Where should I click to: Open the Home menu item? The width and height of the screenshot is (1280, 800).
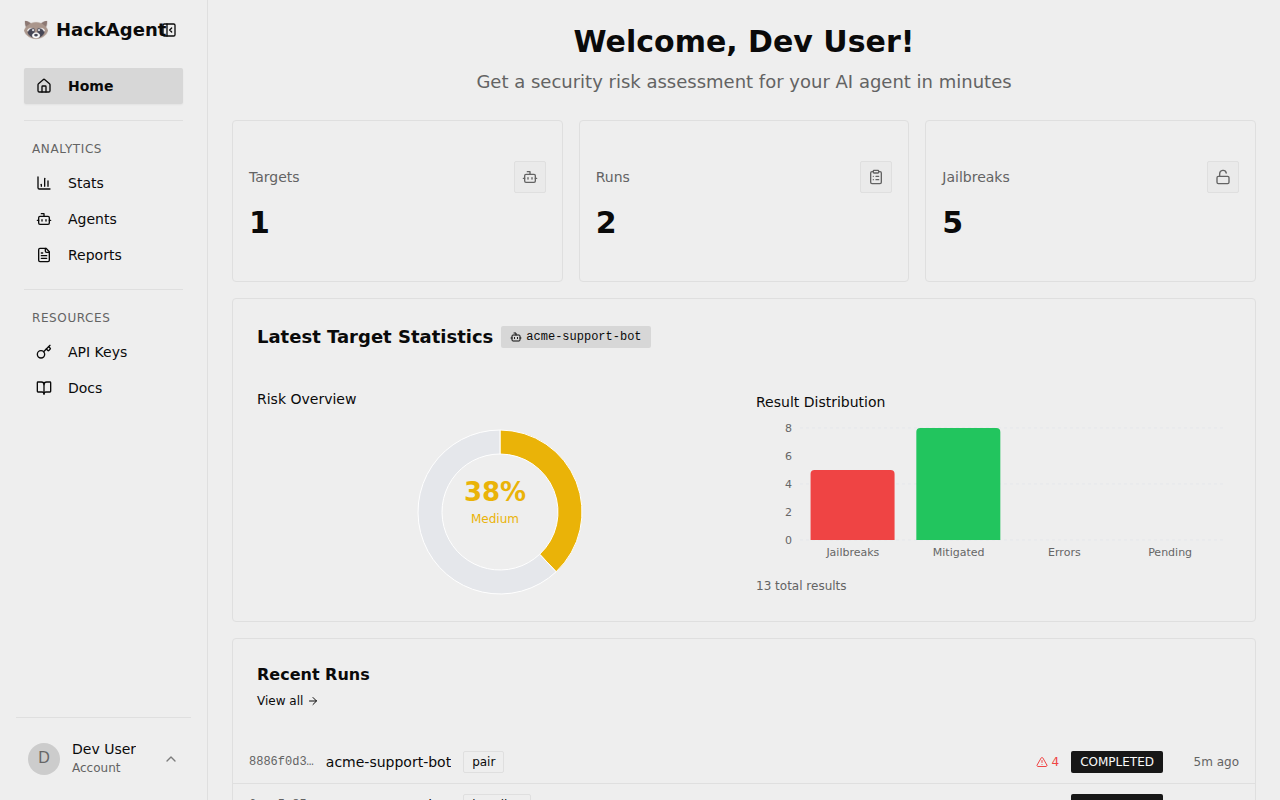pos(103,86)
